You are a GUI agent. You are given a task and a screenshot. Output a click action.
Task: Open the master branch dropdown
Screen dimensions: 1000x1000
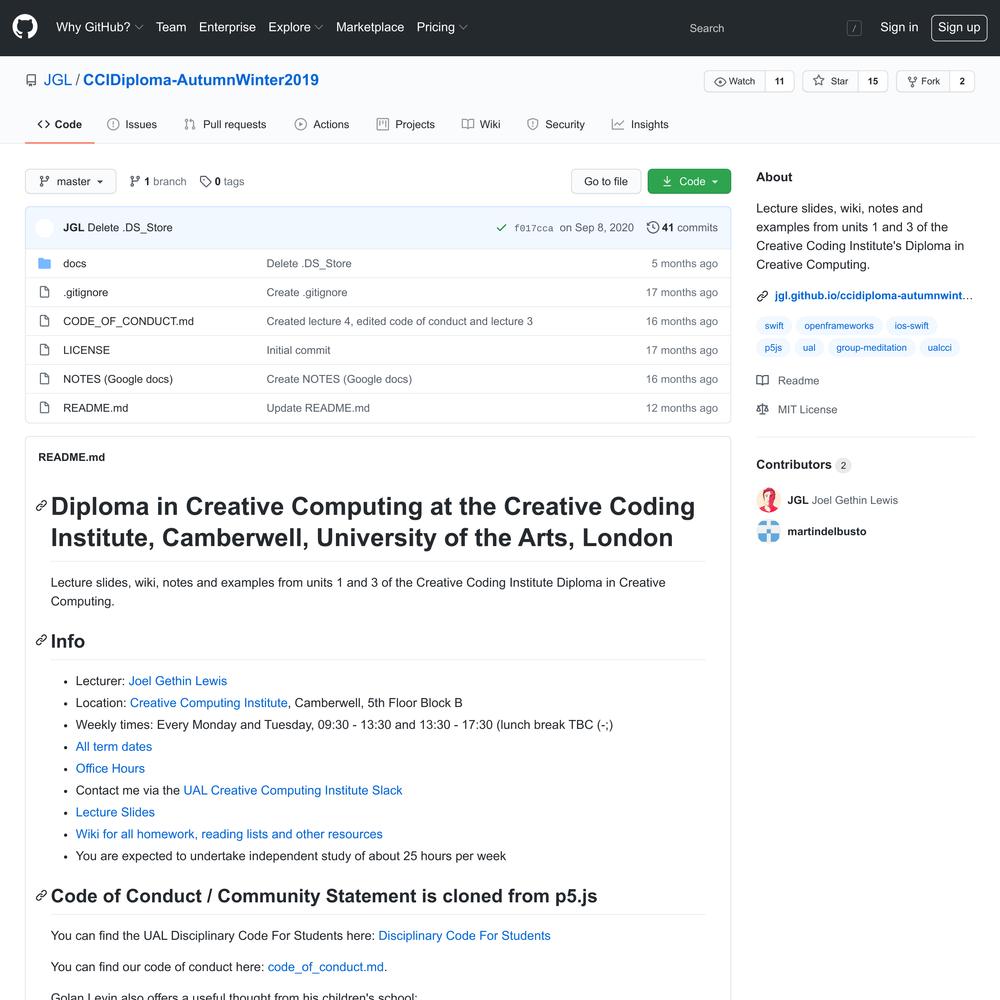click(x=71, y=182)
